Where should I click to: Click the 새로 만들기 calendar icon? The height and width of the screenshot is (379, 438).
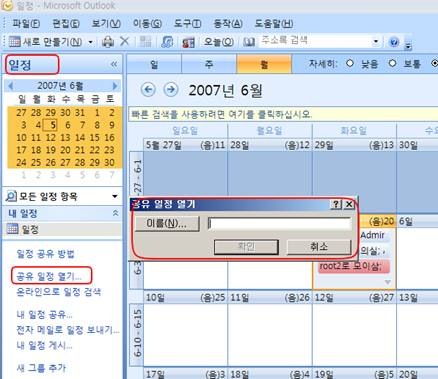point(14,42)
